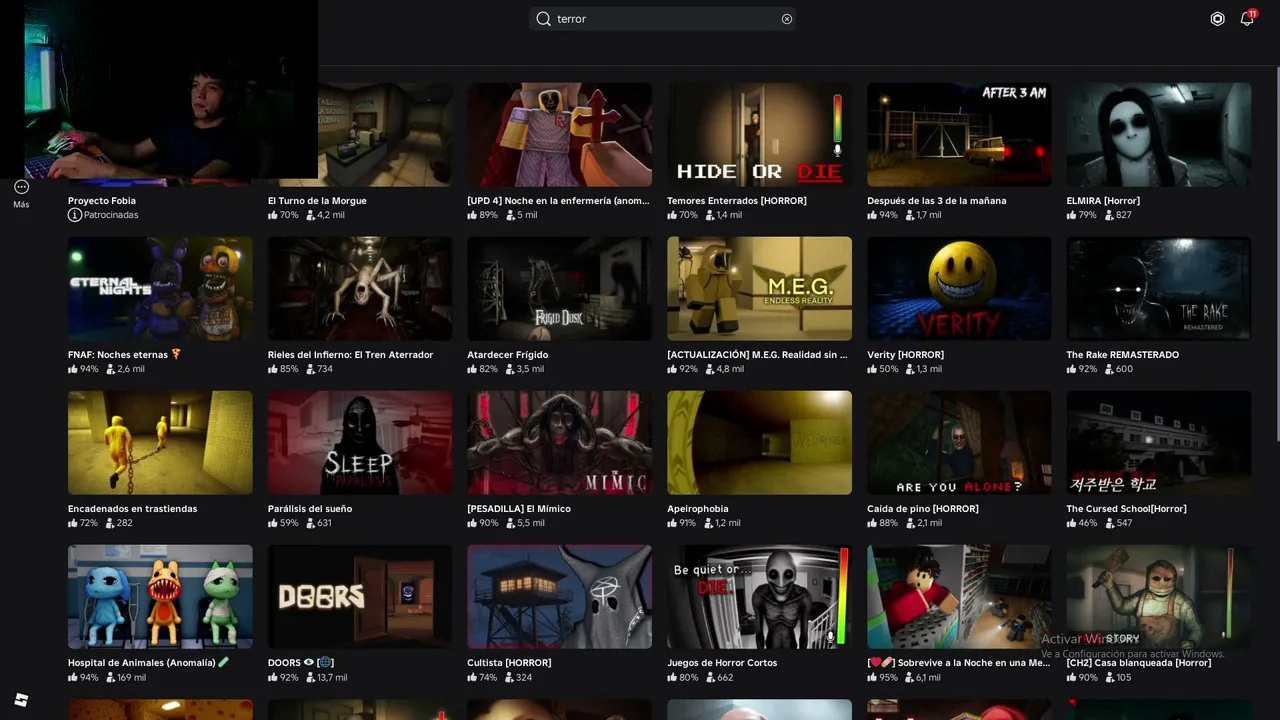The height and width of the screenshot is (720, 1280).
Task: Open 'Hospital de Animales (Anomalía)' title
Action: pyautogui.click(x=149, y=663)
